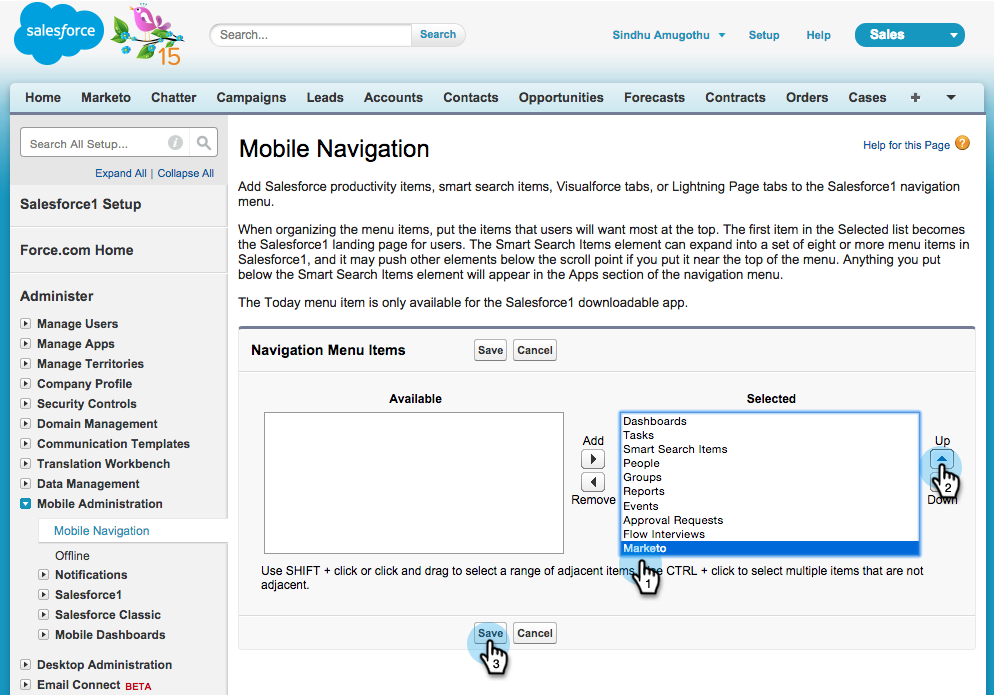
Task: Click the Remove left-arrow button
Action: (593, 482)
